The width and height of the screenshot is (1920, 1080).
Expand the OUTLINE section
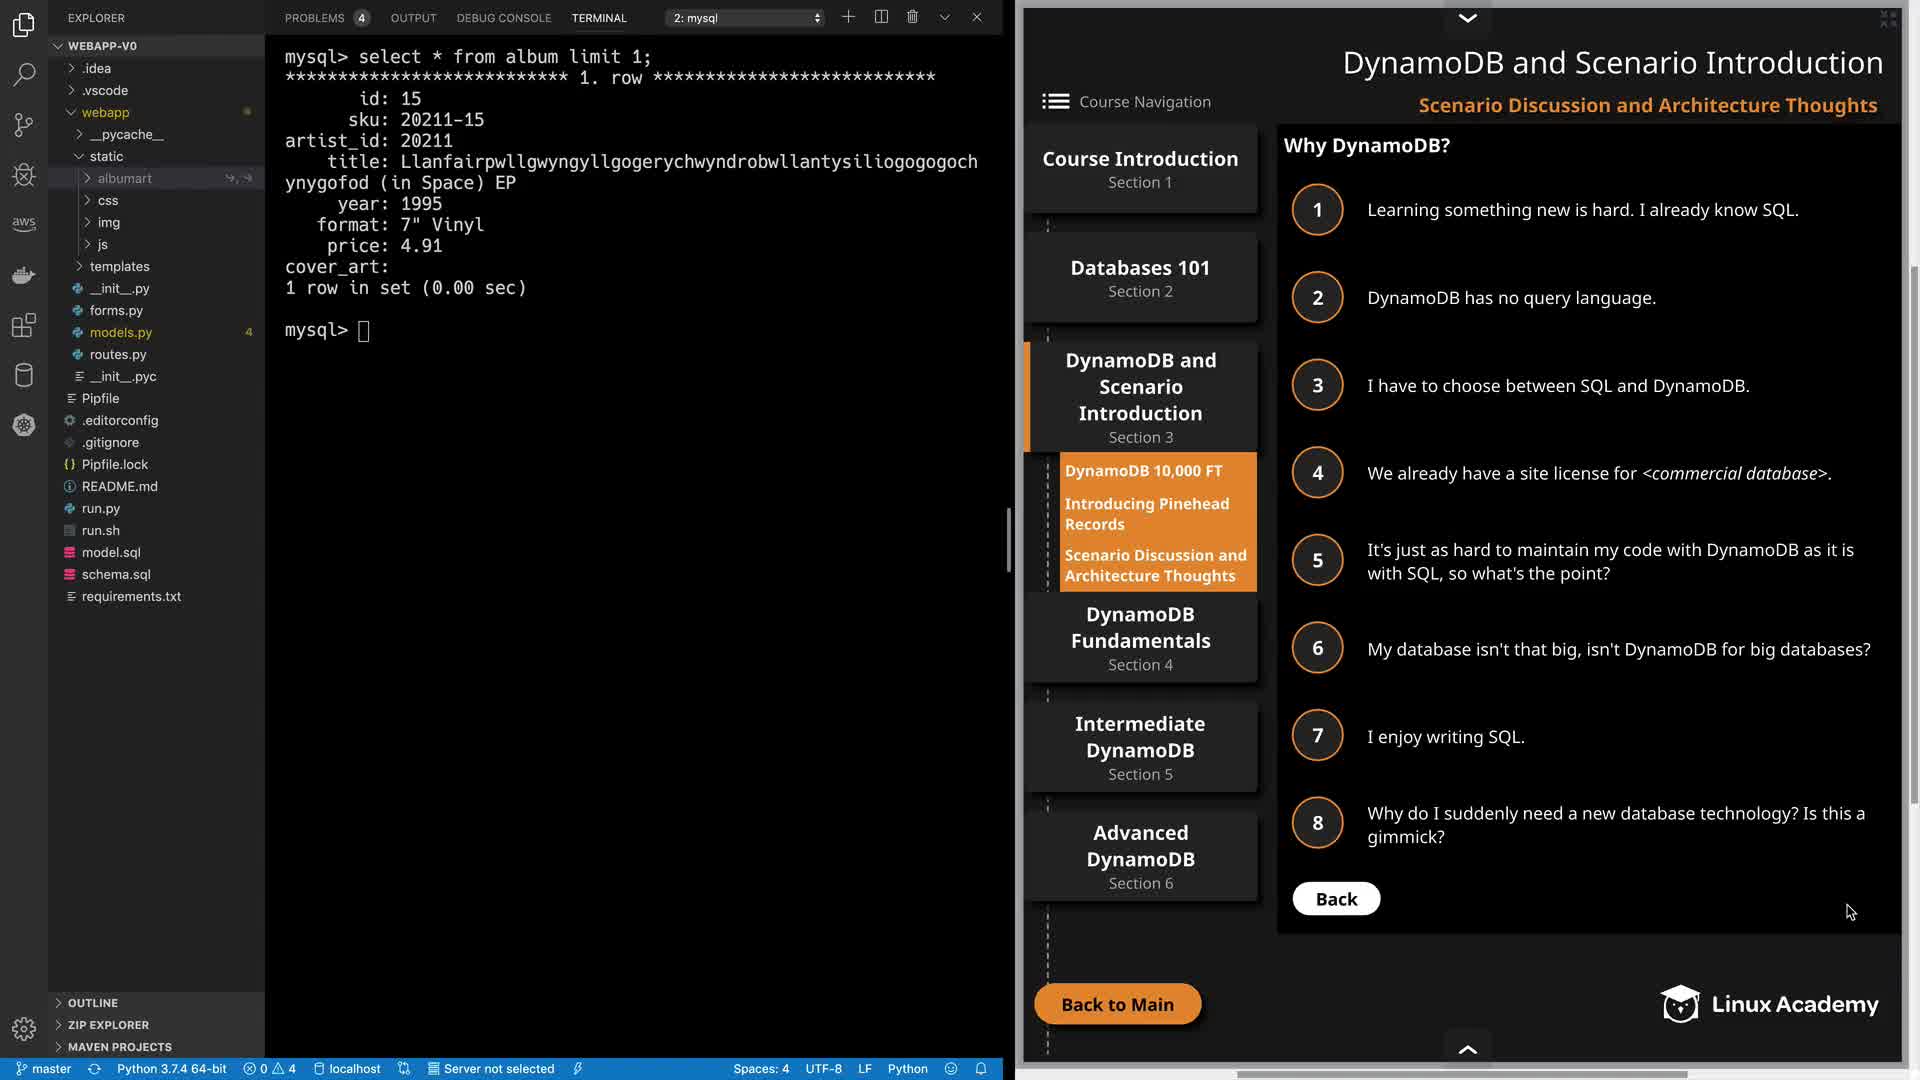tap(93, 1003)
